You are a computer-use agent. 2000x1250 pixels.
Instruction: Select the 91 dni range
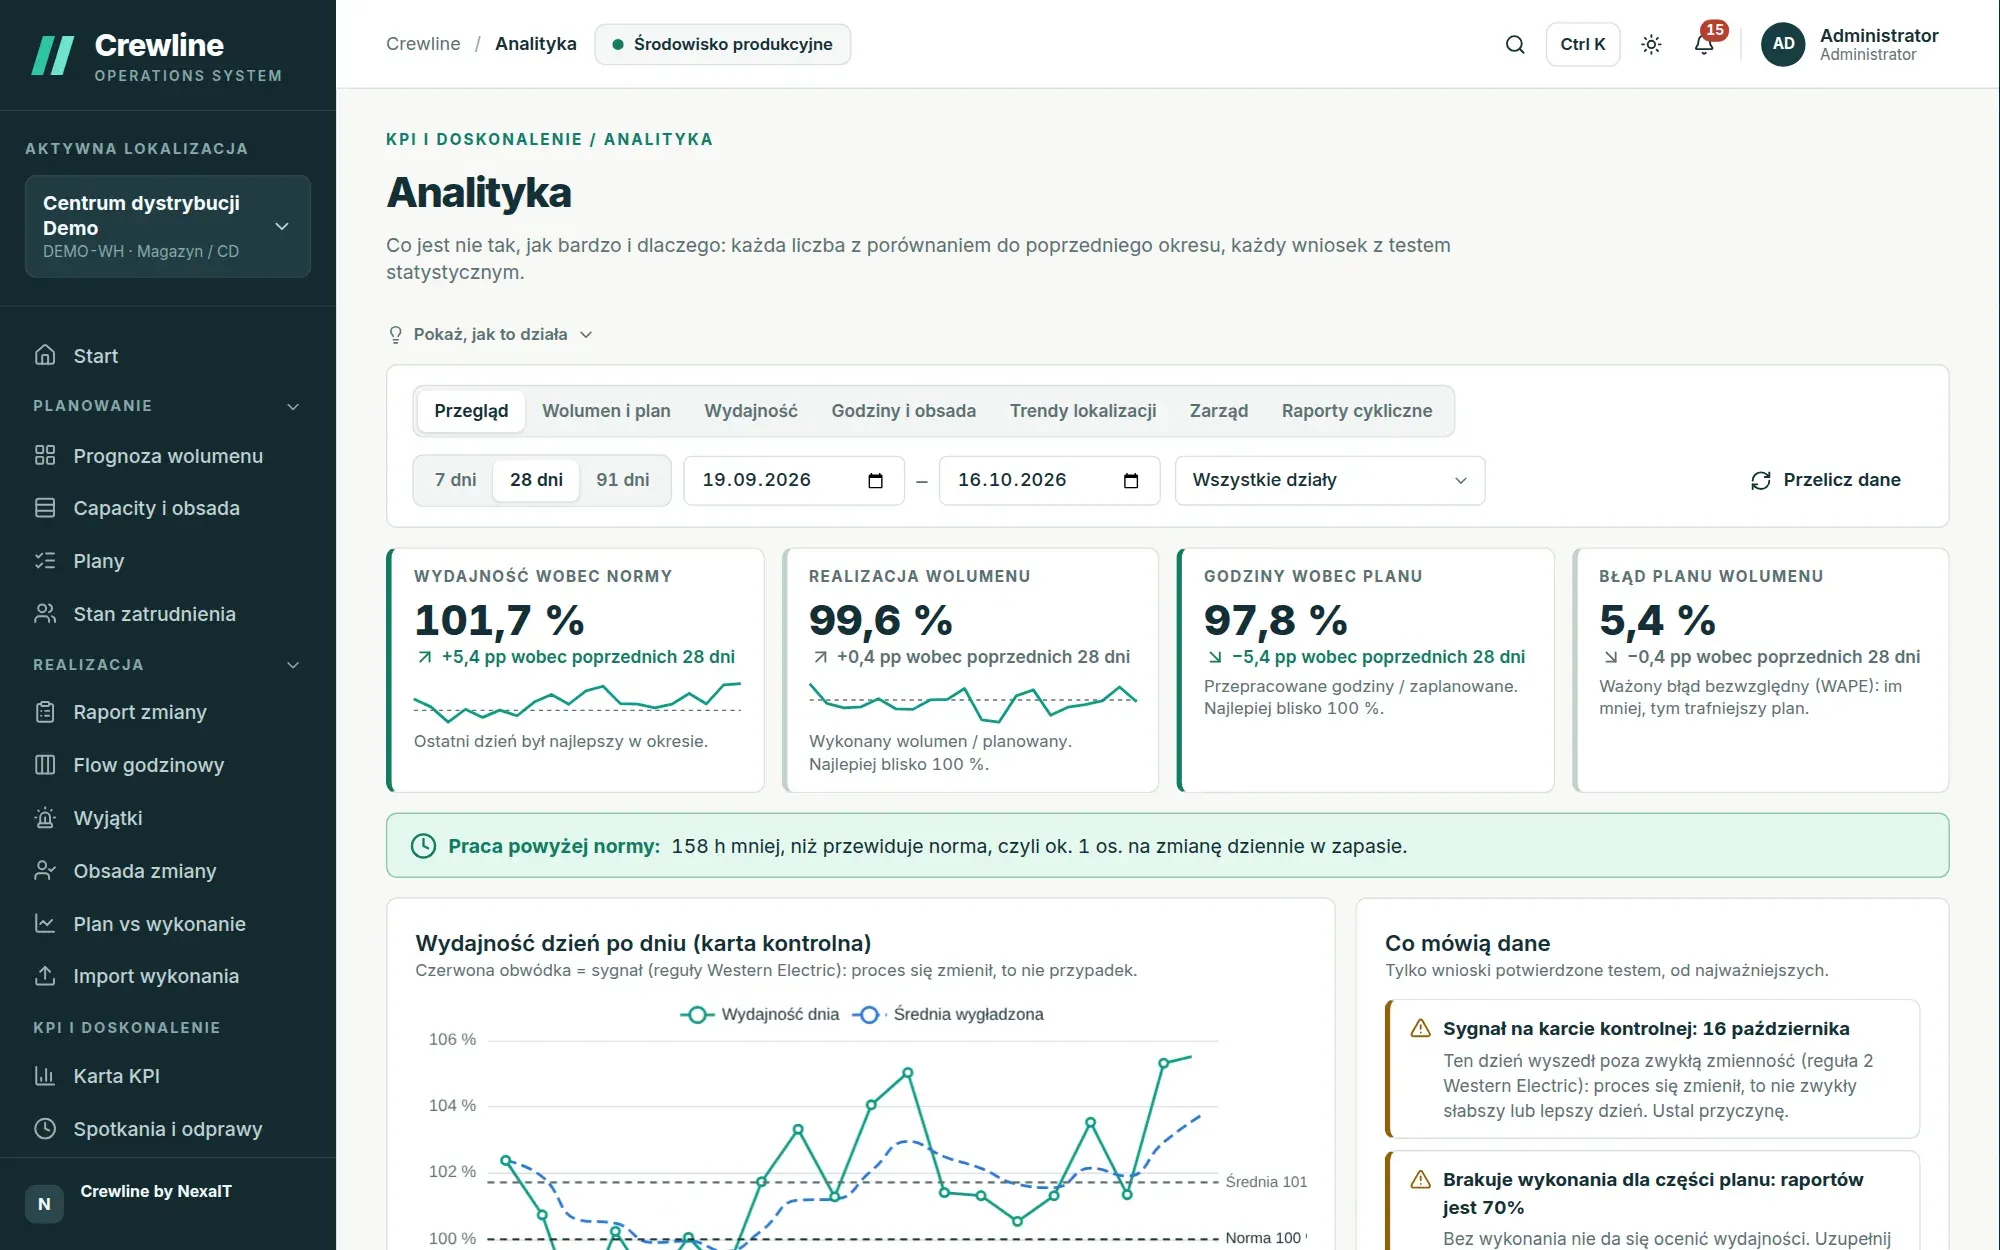(623, 480)
